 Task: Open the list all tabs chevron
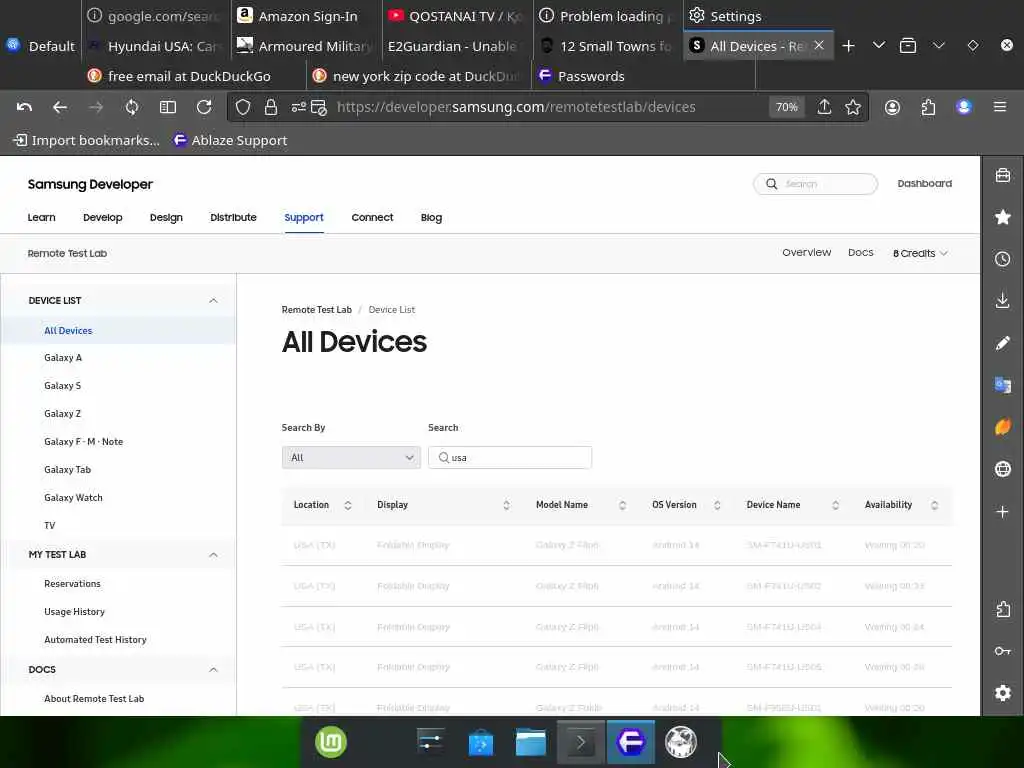tap(878, 45)
